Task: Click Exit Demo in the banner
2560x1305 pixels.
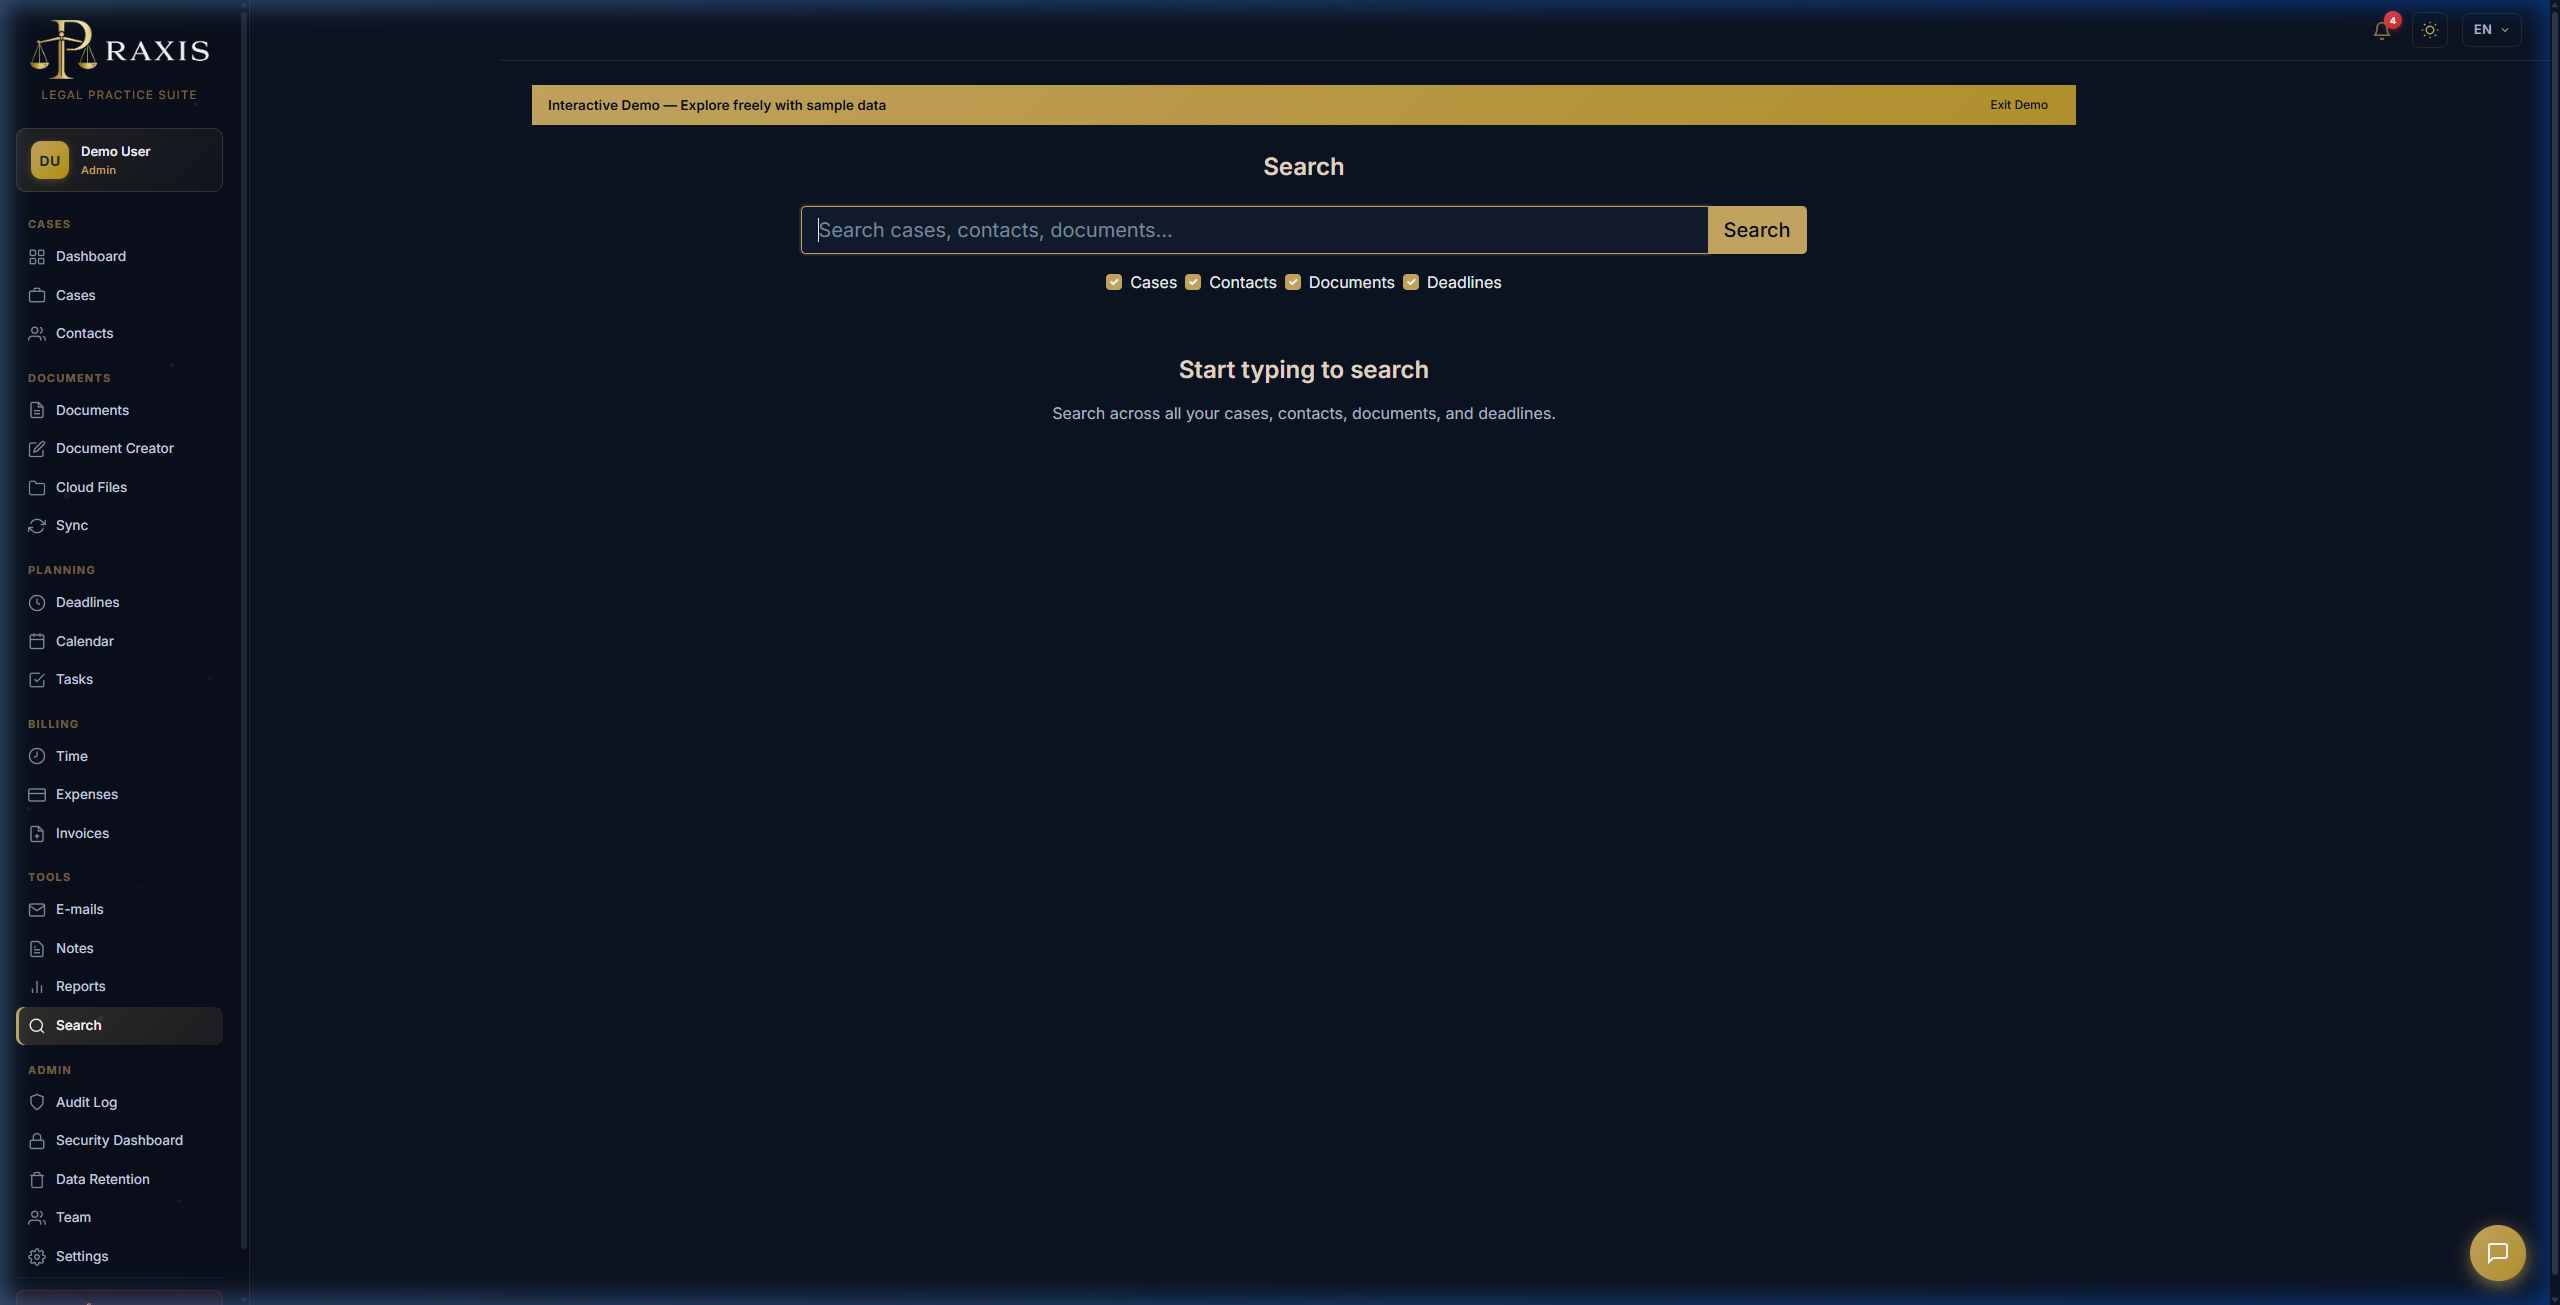Action: [x=2018, y=105]
